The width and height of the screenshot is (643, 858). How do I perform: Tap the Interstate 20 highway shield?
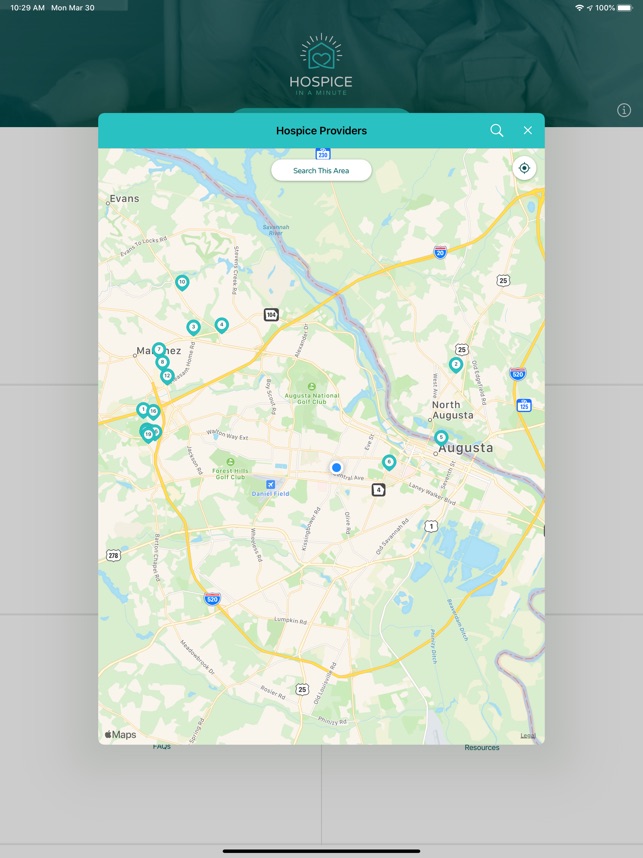[x=440, y=252]
